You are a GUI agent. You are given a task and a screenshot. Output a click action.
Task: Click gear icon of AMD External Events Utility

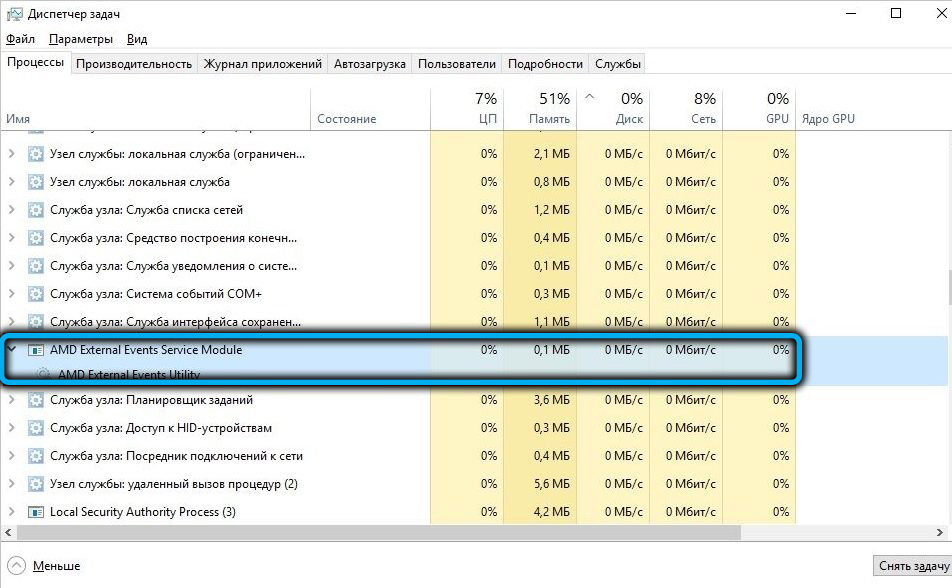coord(43,374)
